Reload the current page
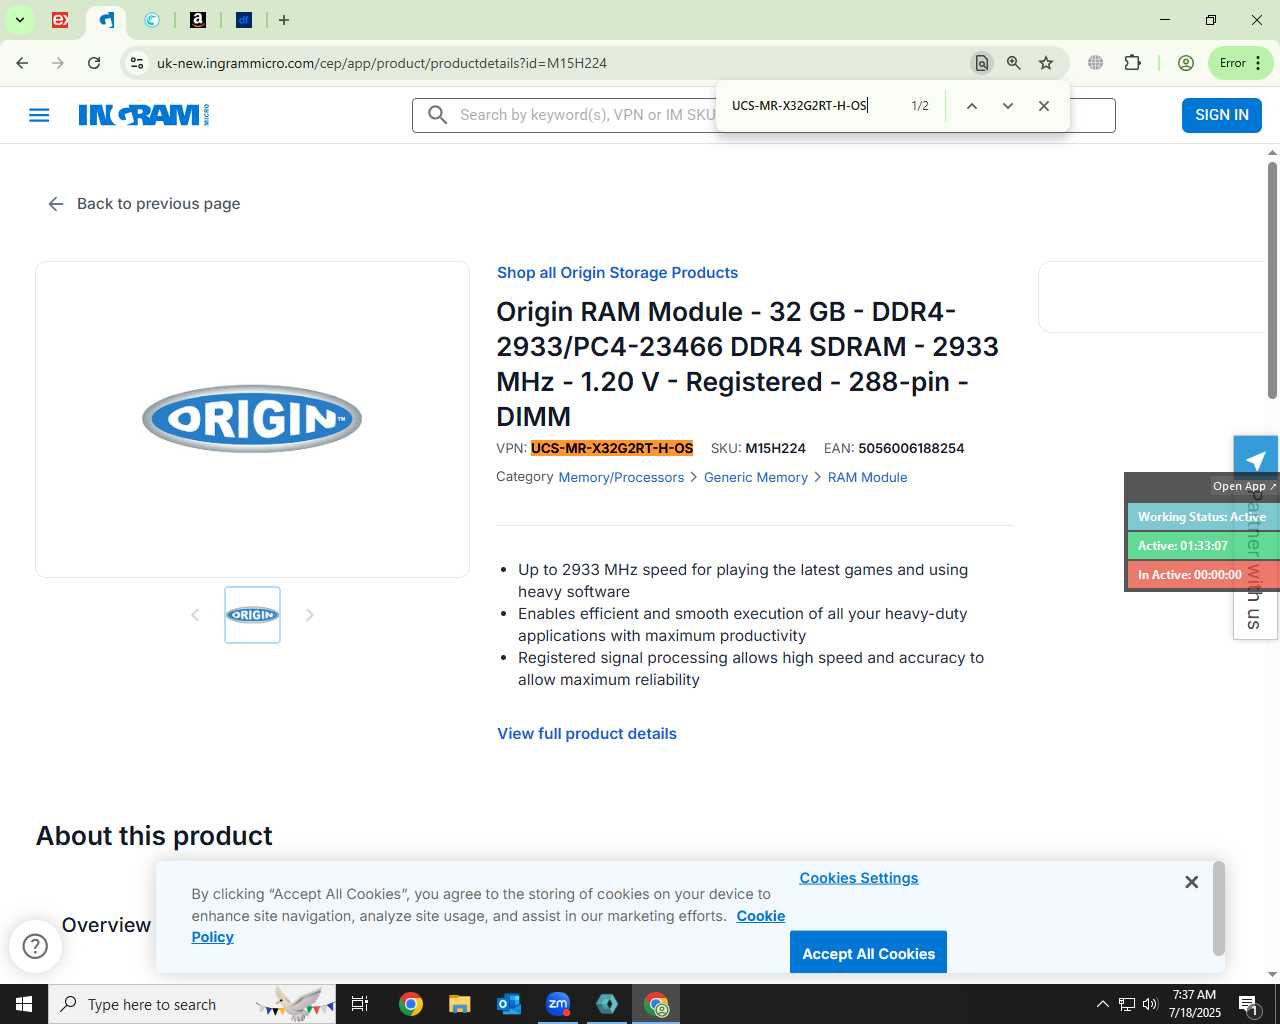The height and width of the screenshot is (1024, 1280). pos(94,63)
